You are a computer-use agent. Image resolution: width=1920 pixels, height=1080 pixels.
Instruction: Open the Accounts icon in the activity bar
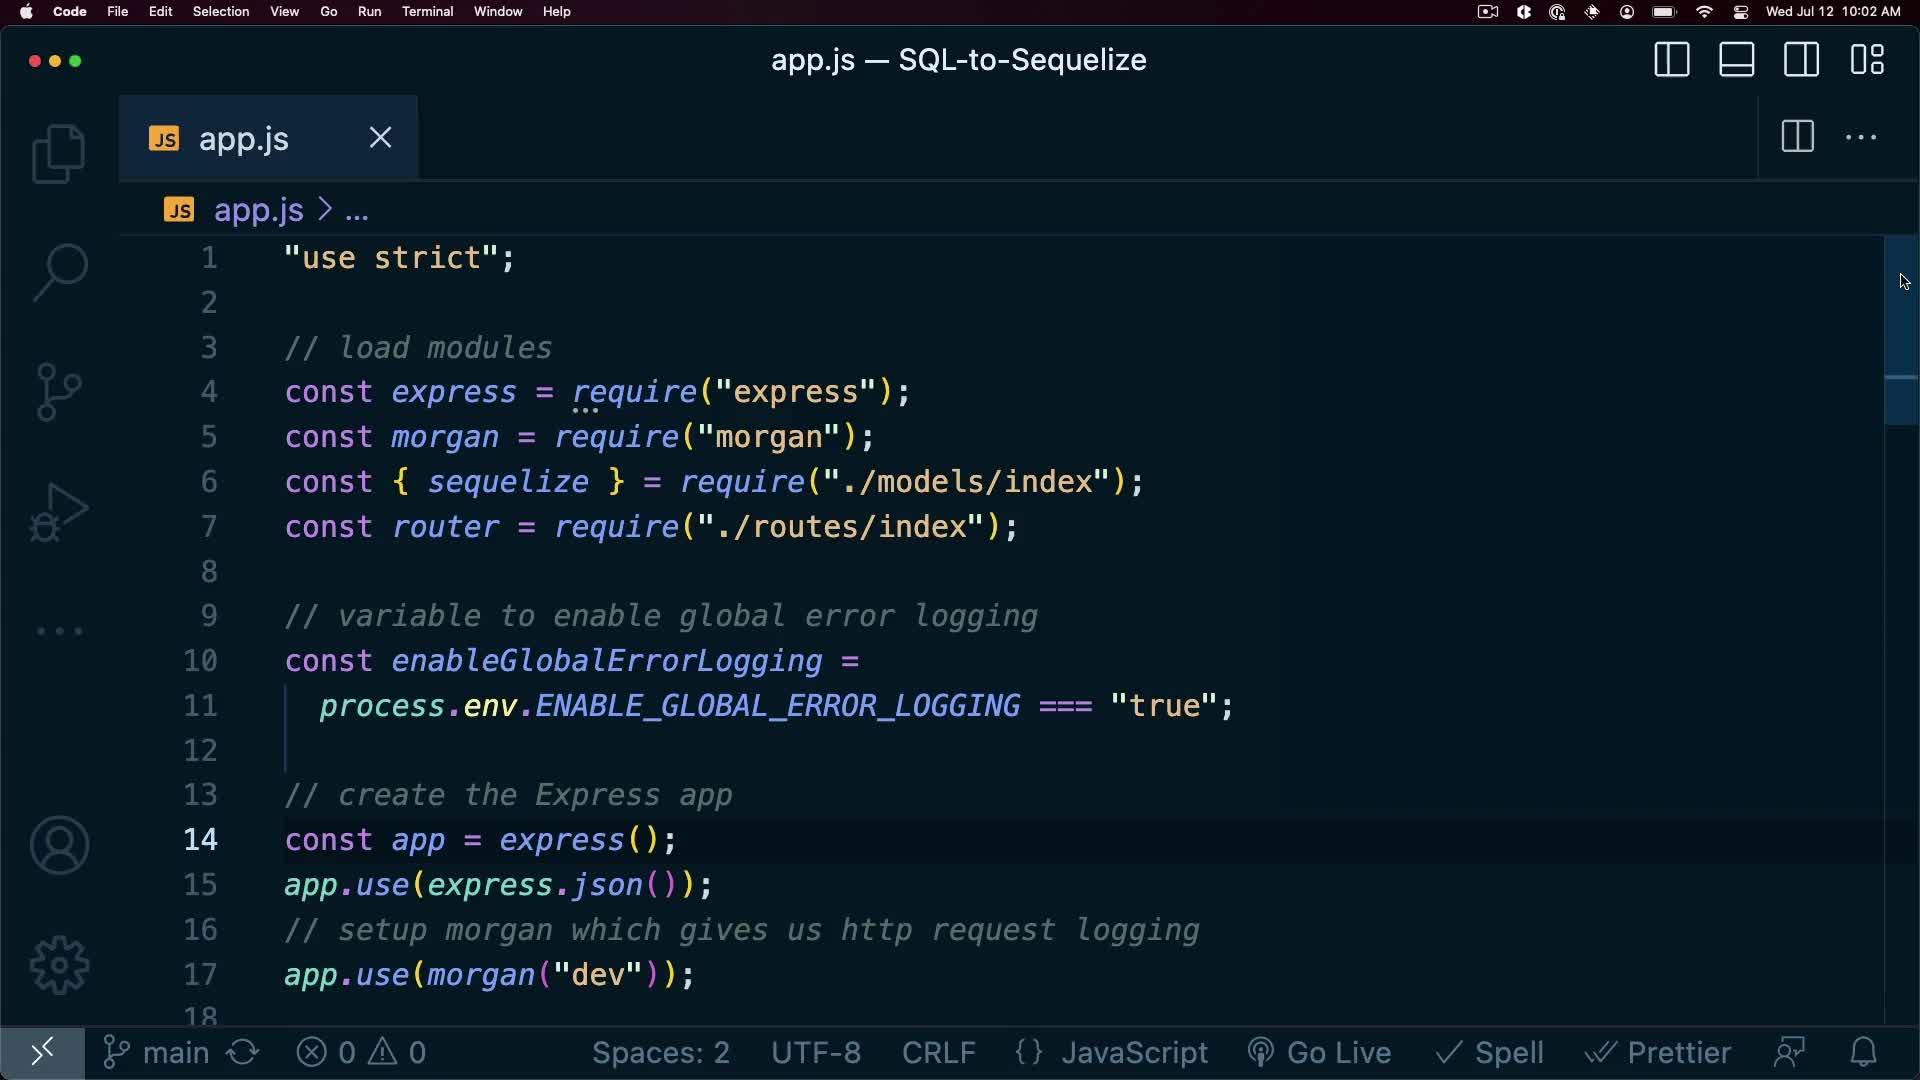(x=59, y=845)
